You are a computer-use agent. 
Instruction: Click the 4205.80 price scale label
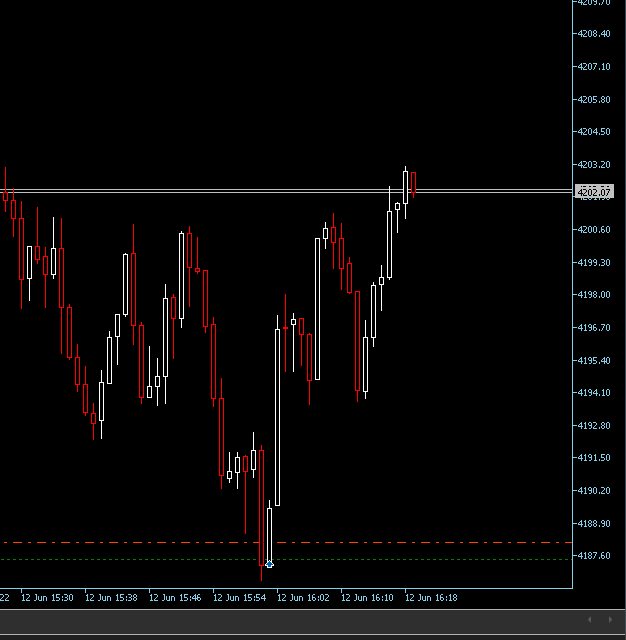point(594,100)
